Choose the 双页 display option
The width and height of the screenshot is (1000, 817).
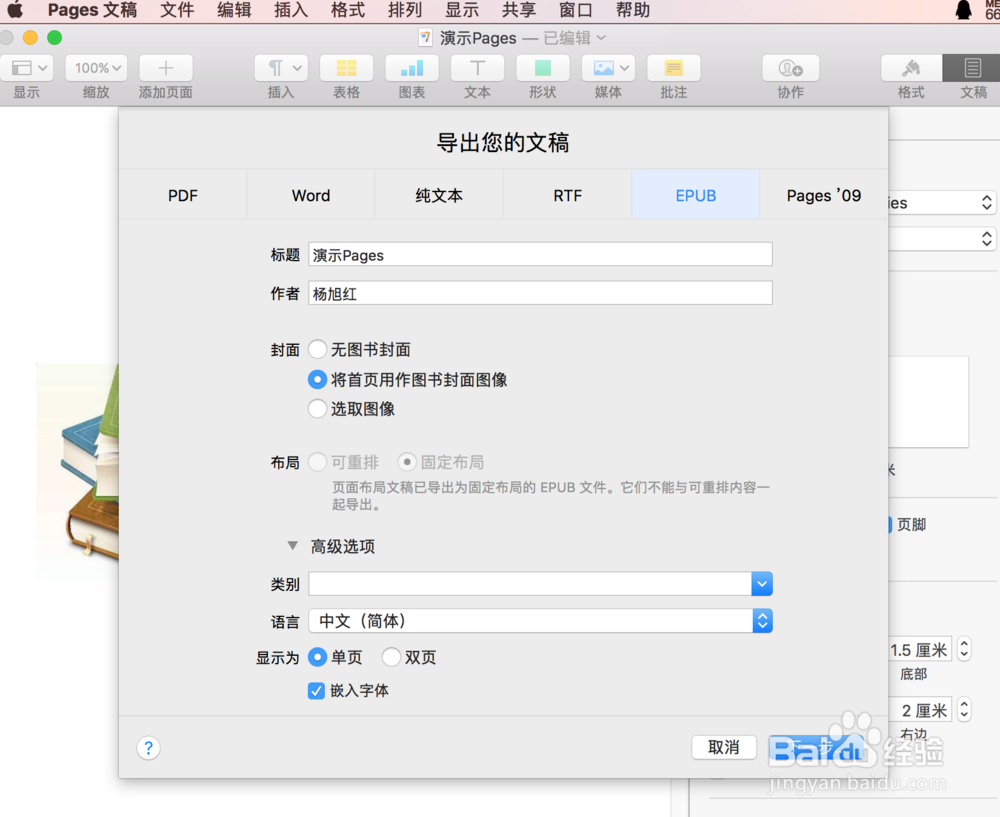click(391, 657)
